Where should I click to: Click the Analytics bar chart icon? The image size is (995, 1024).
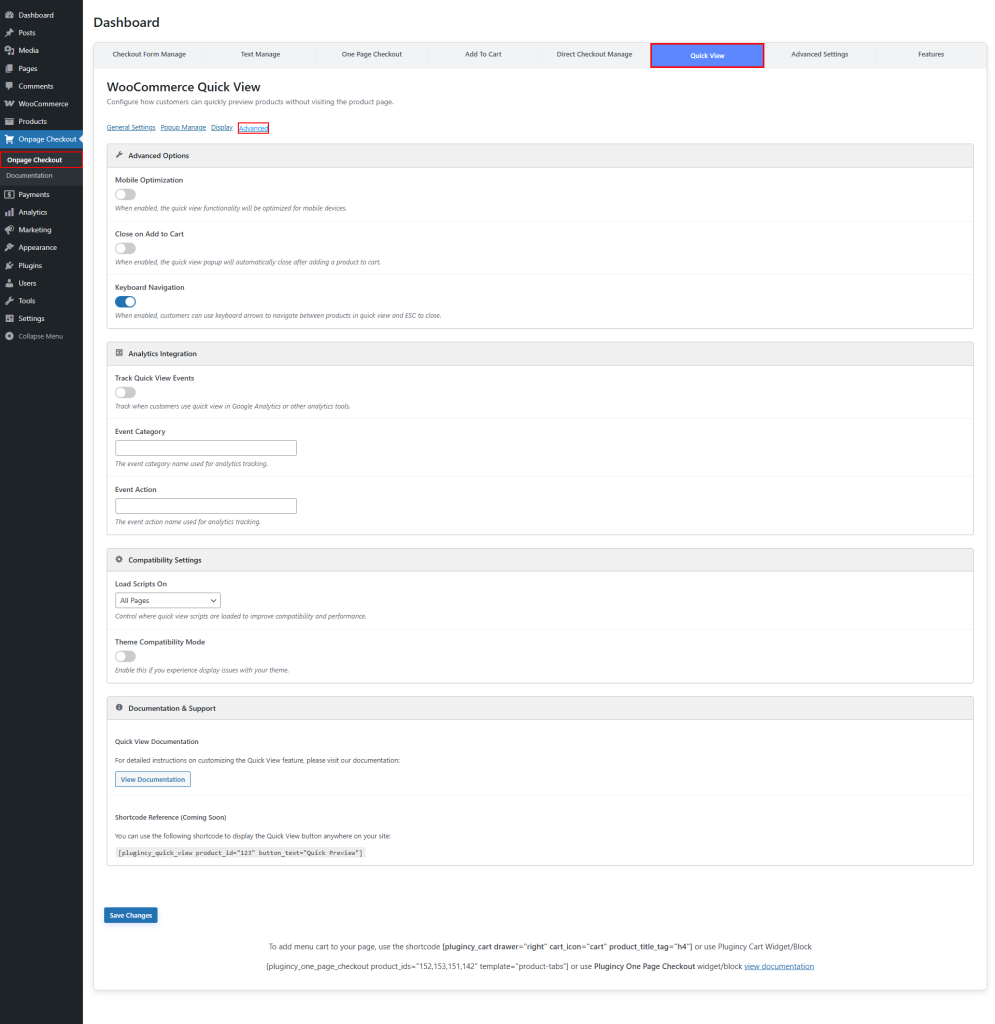click(9, 212)
